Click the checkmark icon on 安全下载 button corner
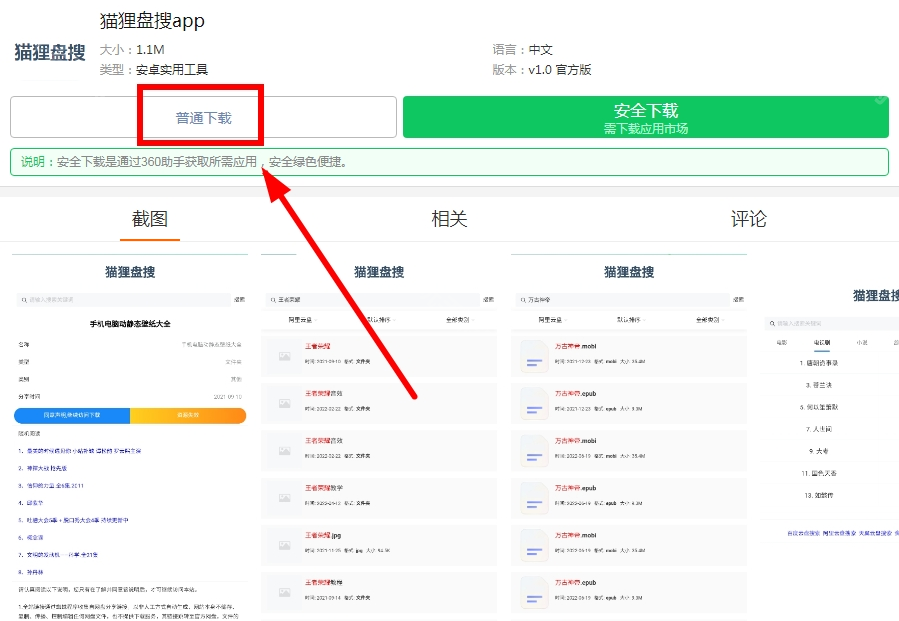The height and width of the screenshot is (621, 899). [880, 101]
